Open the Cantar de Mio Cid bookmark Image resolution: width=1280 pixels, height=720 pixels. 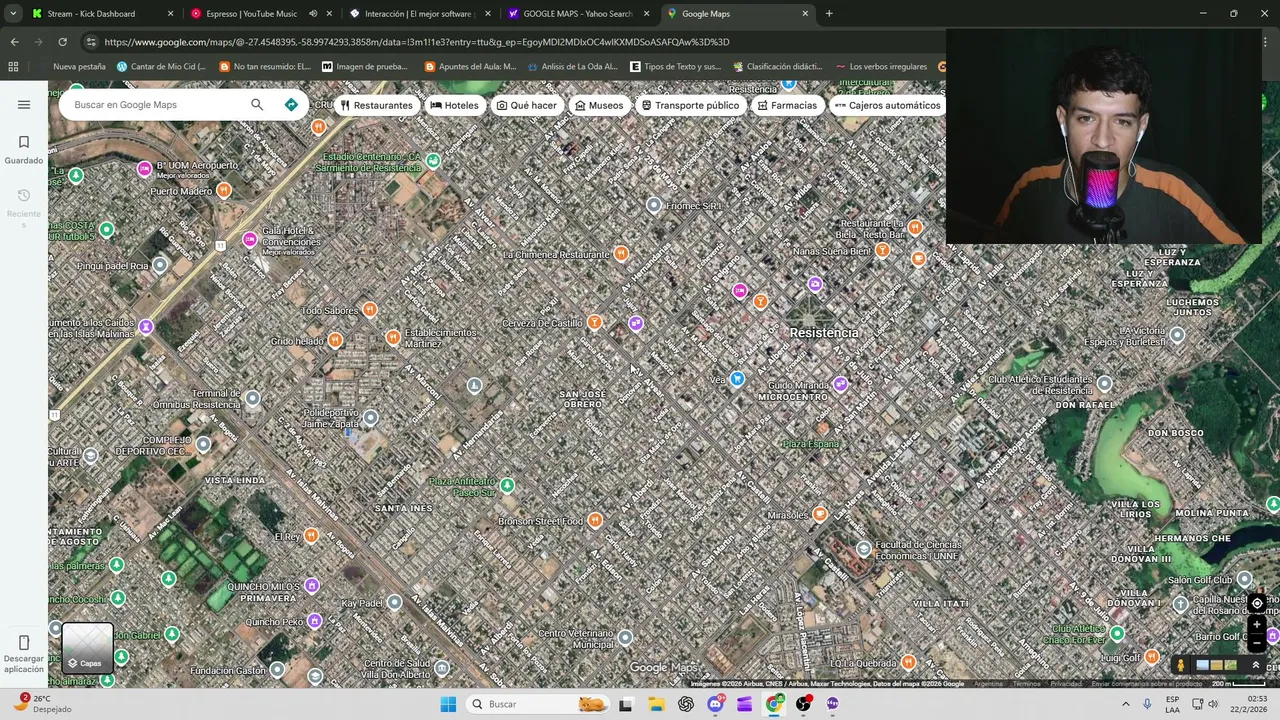point(161,67)
